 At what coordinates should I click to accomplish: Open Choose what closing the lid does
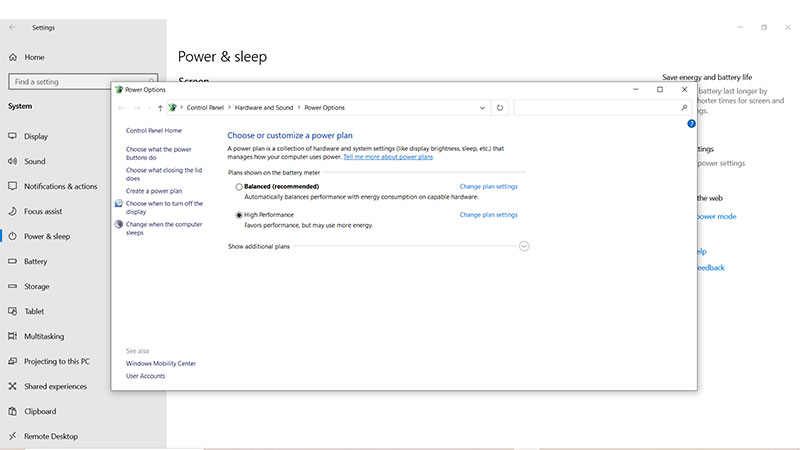(164, 174)
